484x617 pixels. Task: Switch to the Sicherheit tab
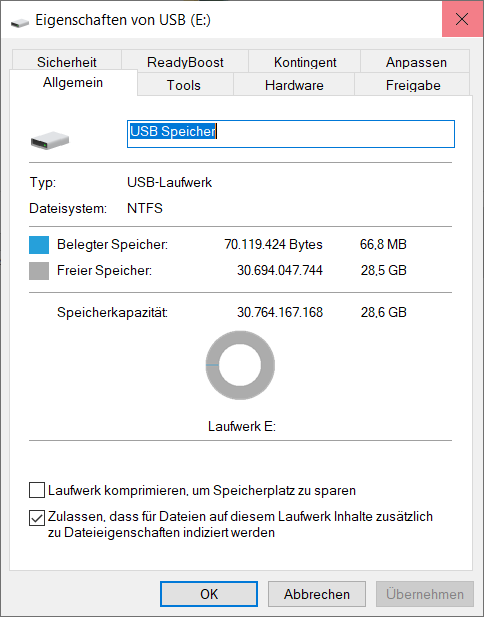[x=67, y=61]
